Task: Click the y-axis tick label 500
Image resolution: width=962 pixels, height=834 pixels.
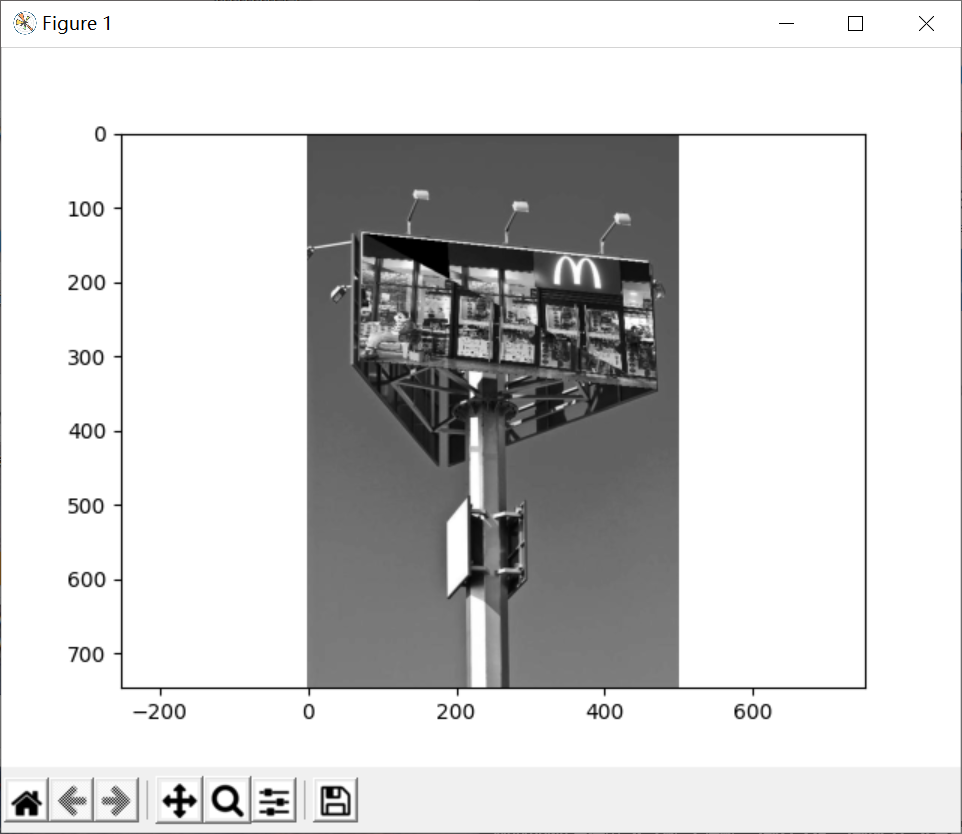Action: 87,506
